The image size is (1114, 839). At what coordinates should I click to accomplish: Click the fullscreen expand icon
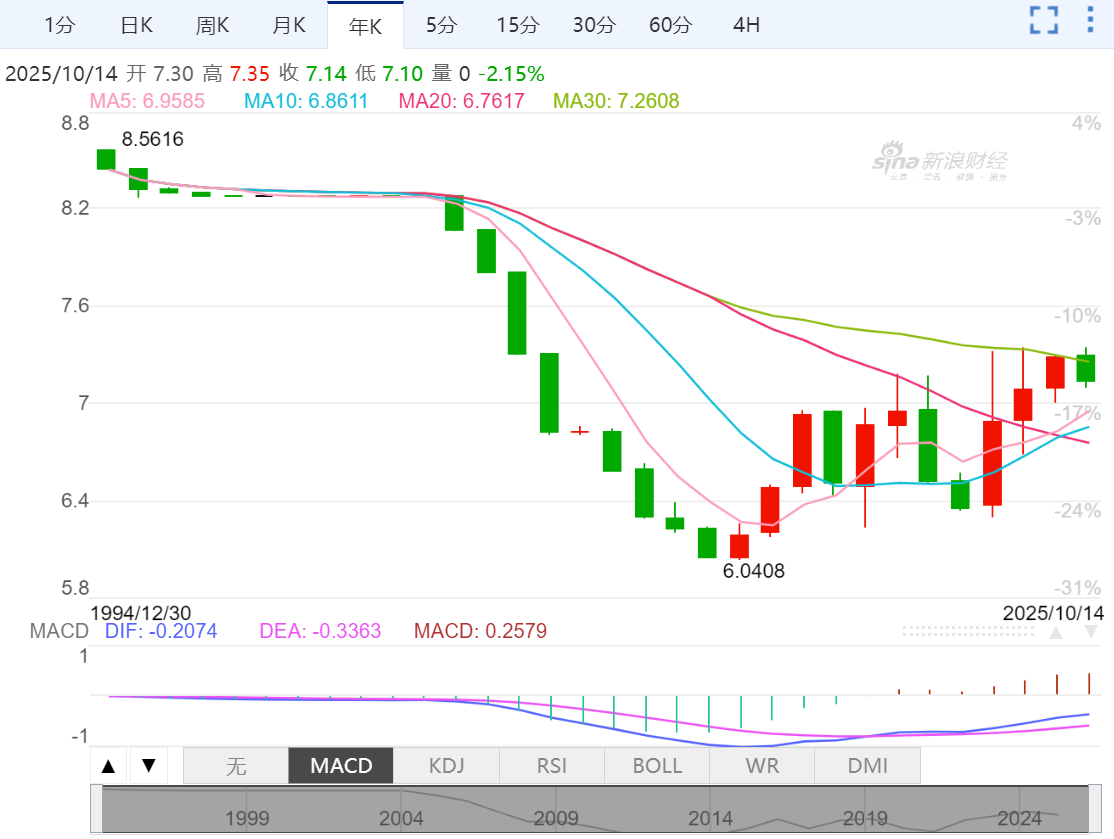point(1044,20)
